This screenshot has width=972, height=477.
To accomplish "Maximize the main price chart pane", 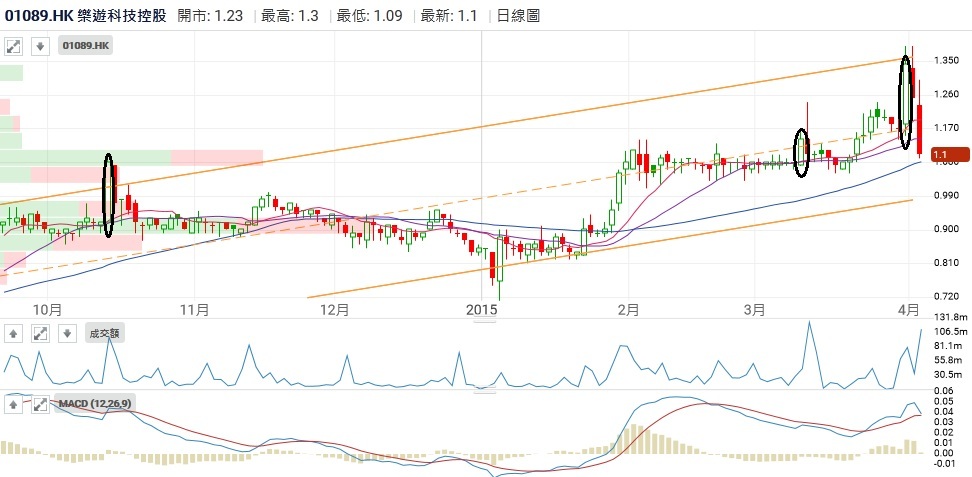I will tap(14, 46).
